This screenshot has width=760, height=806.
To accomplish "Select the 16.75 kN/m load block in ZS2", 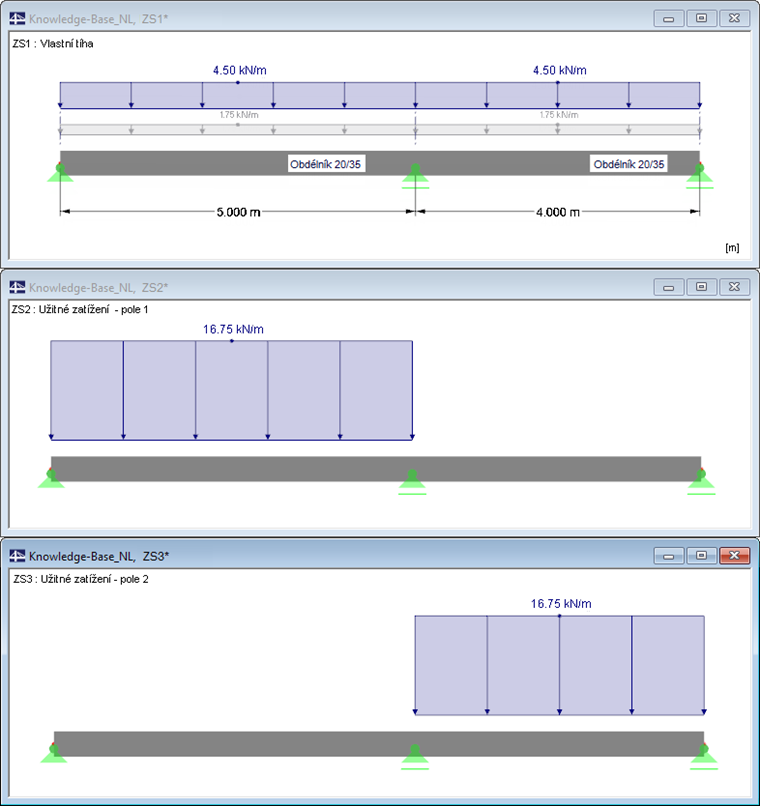I will [232, 390].
